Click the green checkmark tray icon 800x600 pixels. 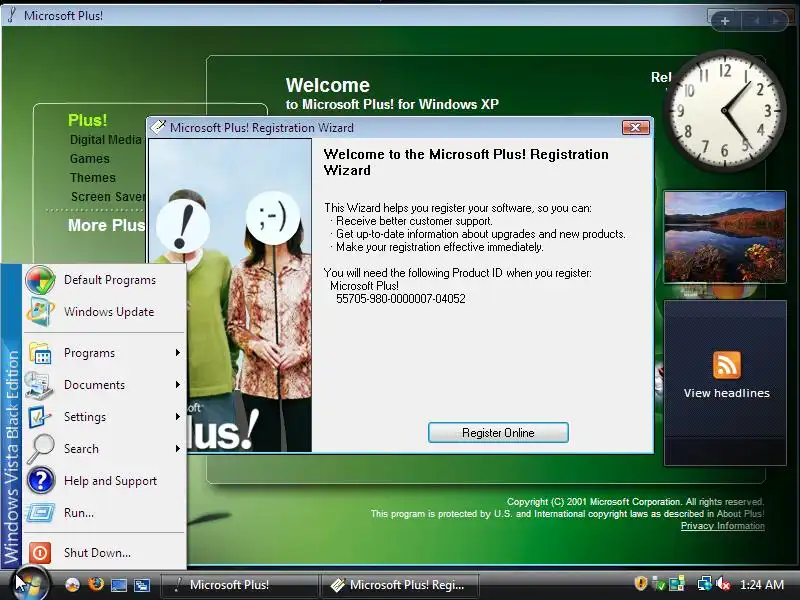point(659,584)
